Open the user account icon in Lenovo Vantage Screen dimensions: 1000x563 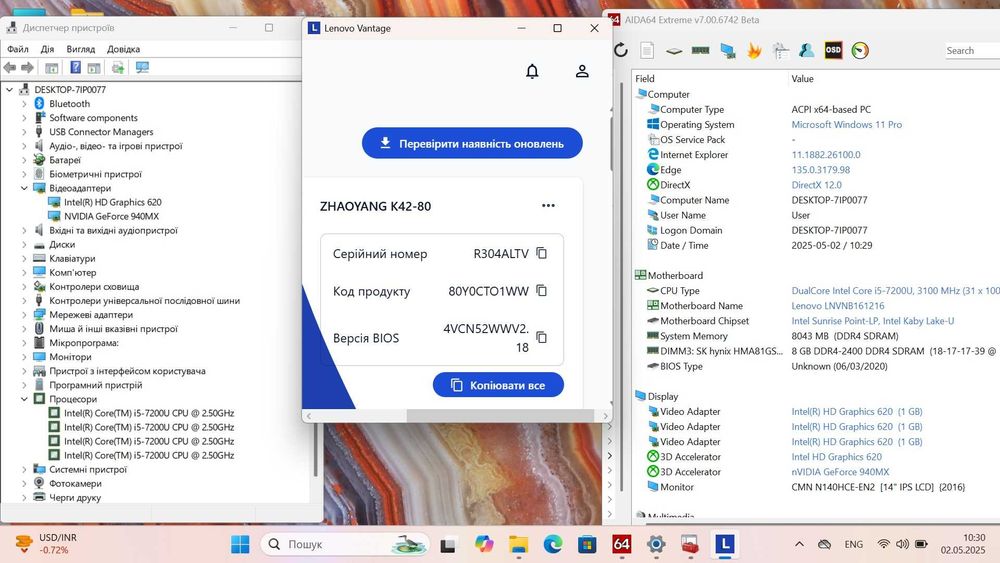582,71
